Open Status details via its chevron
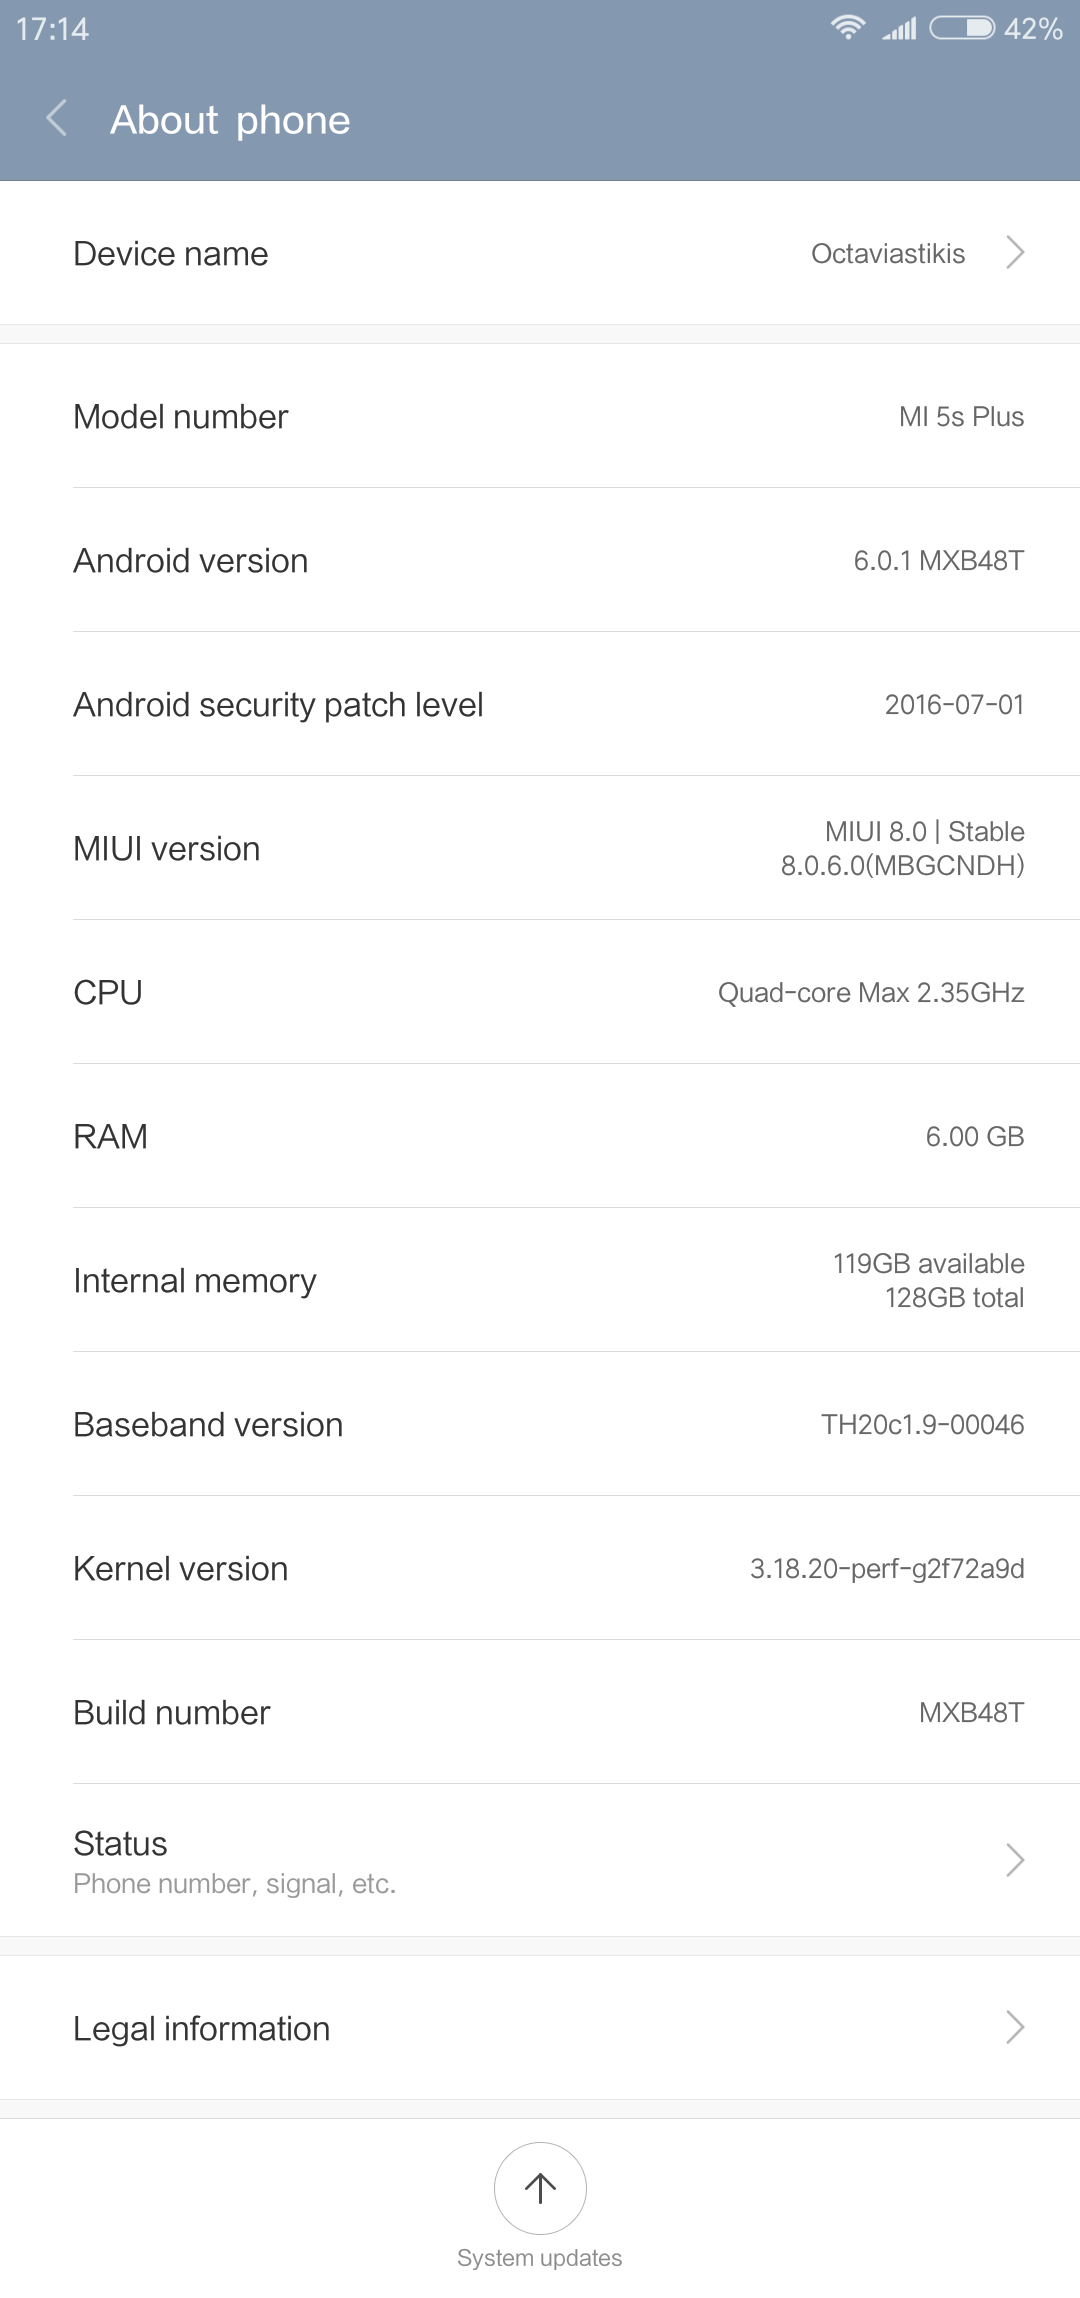1080x2298 pixels. (x=1015, y=1860)
